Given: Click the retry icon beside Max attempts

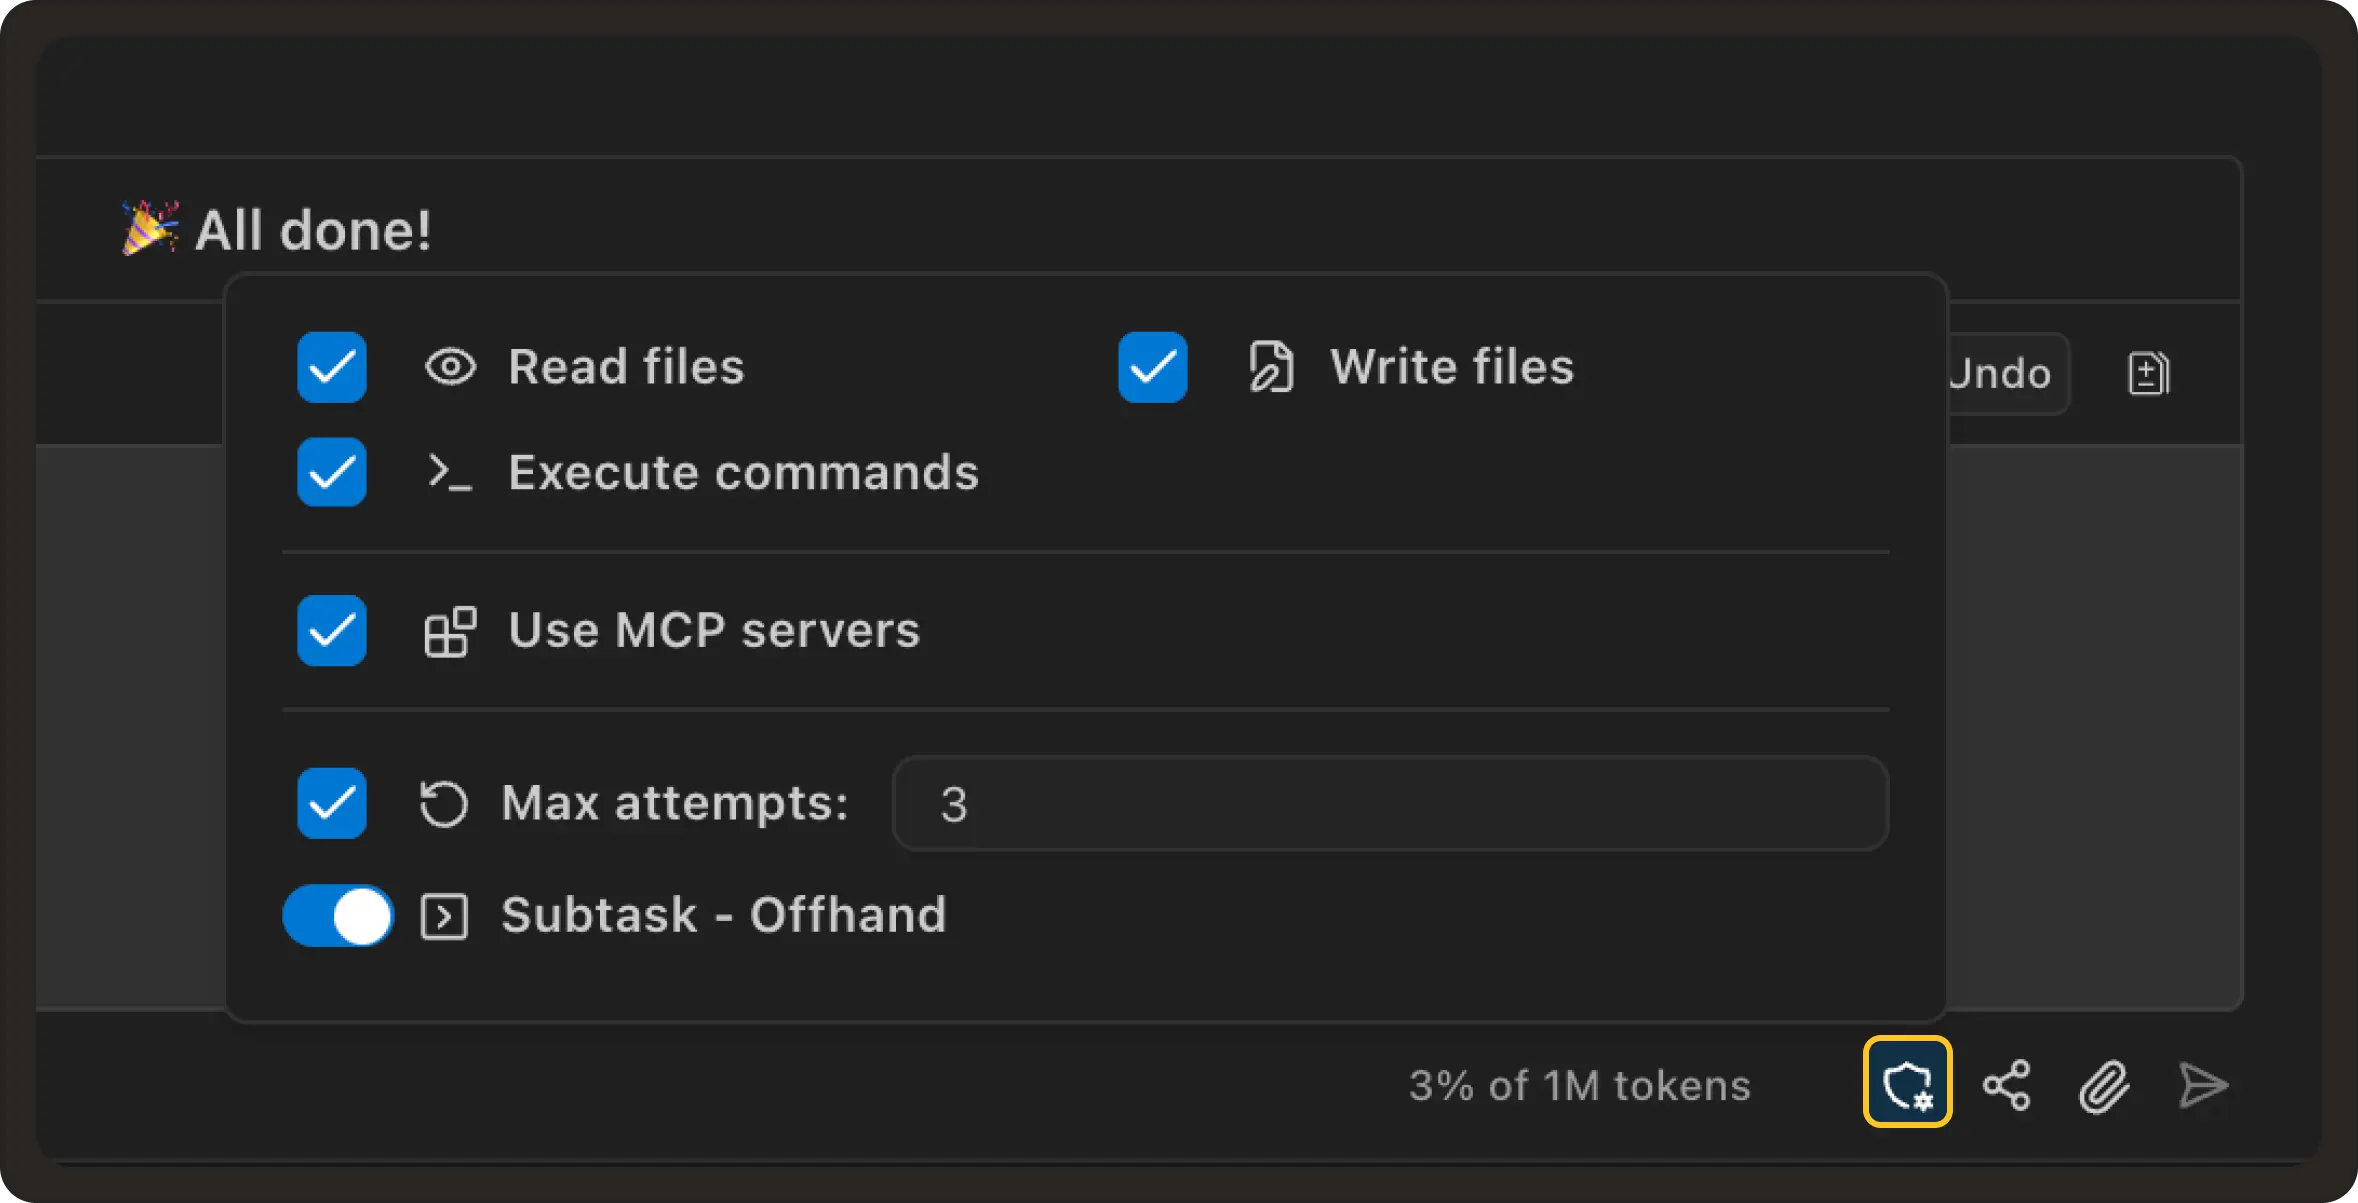Looking at the screenshot, I should pos(444,803).
